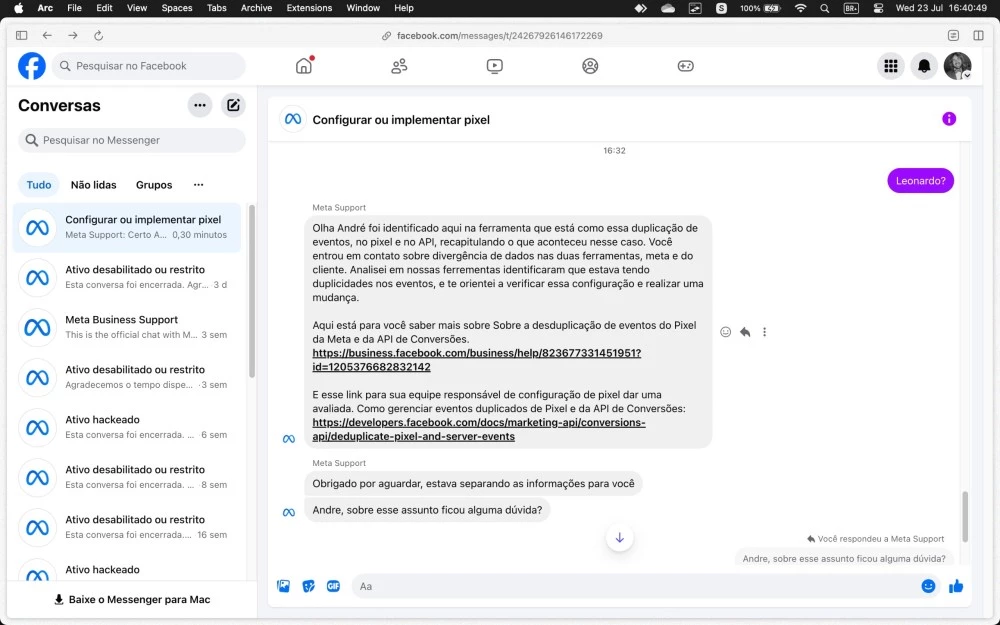The image size is (1000, 625).
Task: Open macOS Spotlight search
Action: tap(825, 8)
